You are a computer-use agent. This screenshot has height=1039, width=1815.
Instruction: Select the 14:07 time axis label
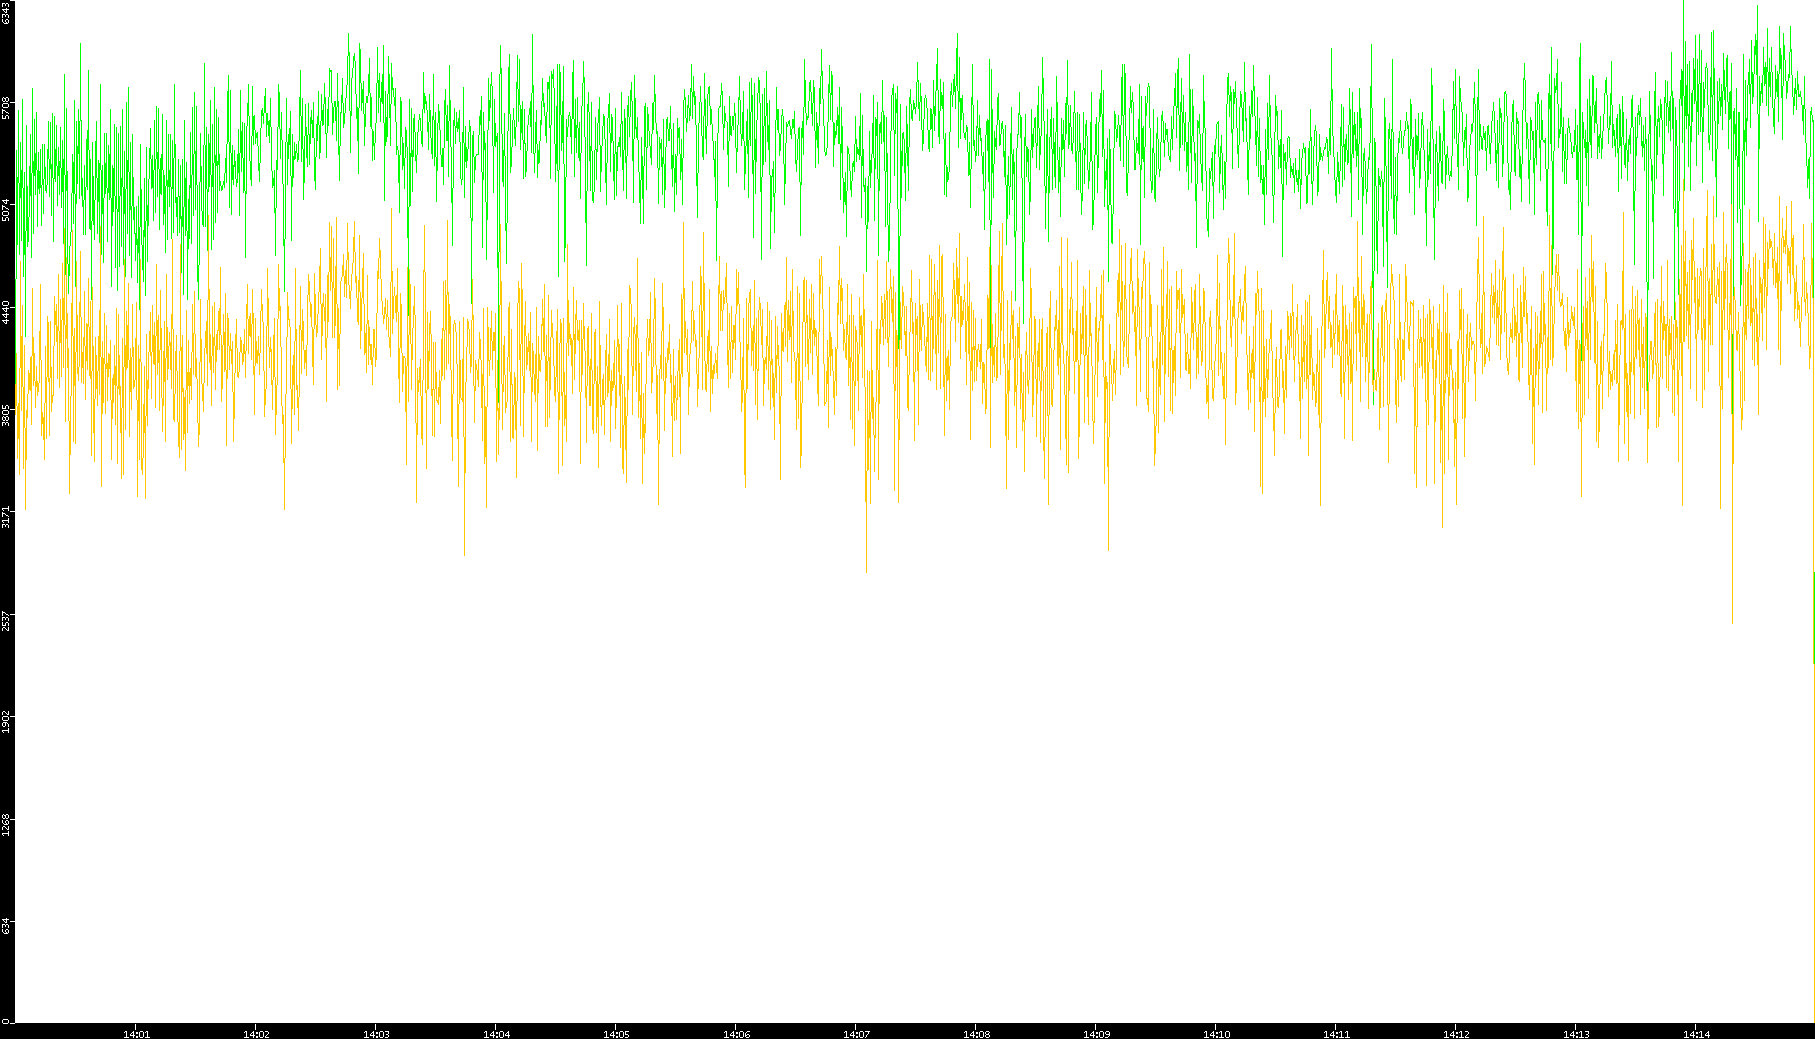(x=856, y=1034)
